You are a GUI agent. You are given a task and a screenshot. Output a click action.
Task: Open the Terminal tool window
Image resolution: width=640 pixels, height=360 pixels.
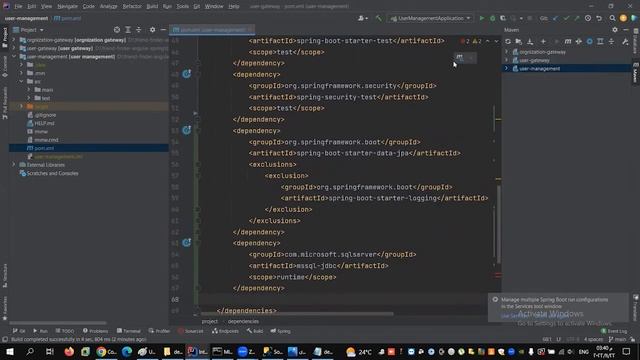click(129, 331)
